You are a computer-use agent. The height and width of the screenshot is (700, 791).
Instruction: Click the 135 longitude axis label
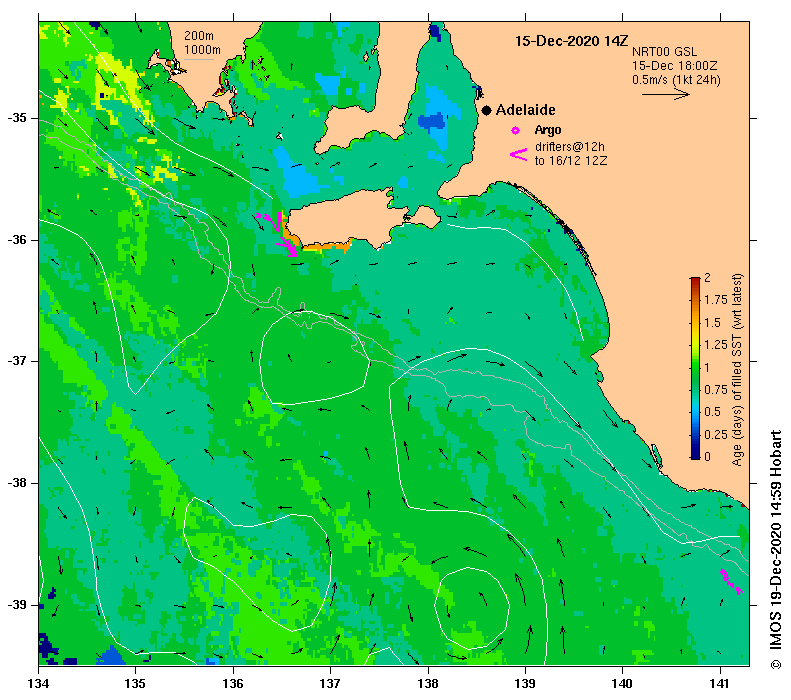click(x=136, y=683)
